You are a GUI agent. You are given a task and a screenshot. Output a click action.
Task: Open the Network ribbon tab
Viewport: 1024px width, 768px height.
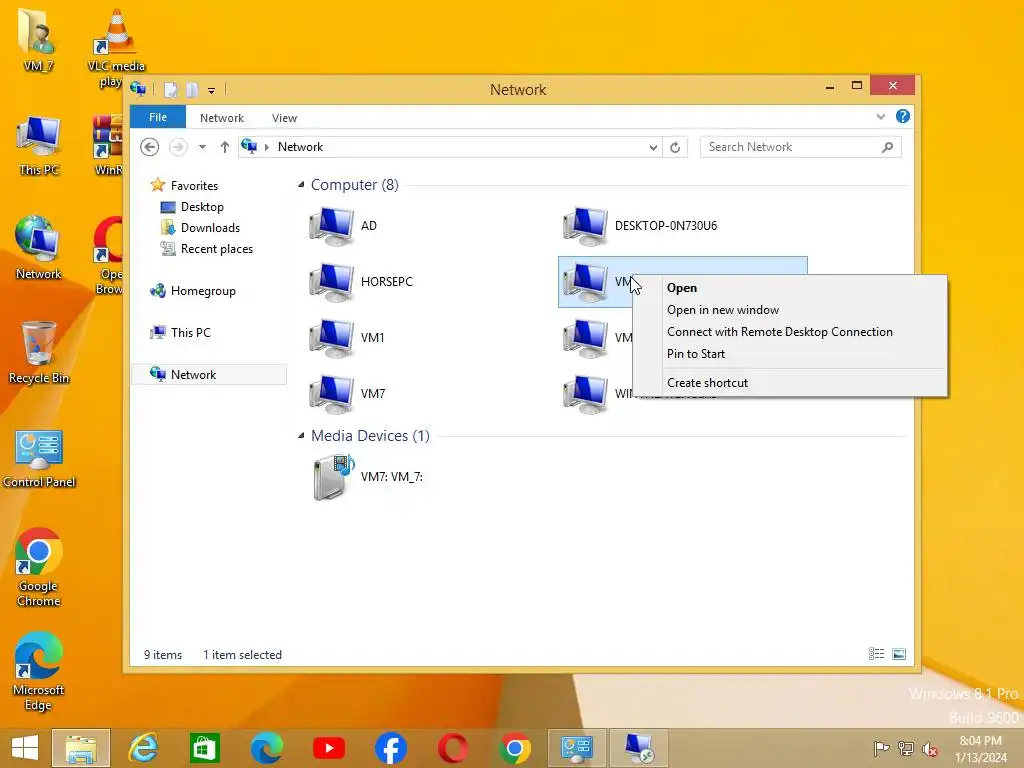coord(222,118)
